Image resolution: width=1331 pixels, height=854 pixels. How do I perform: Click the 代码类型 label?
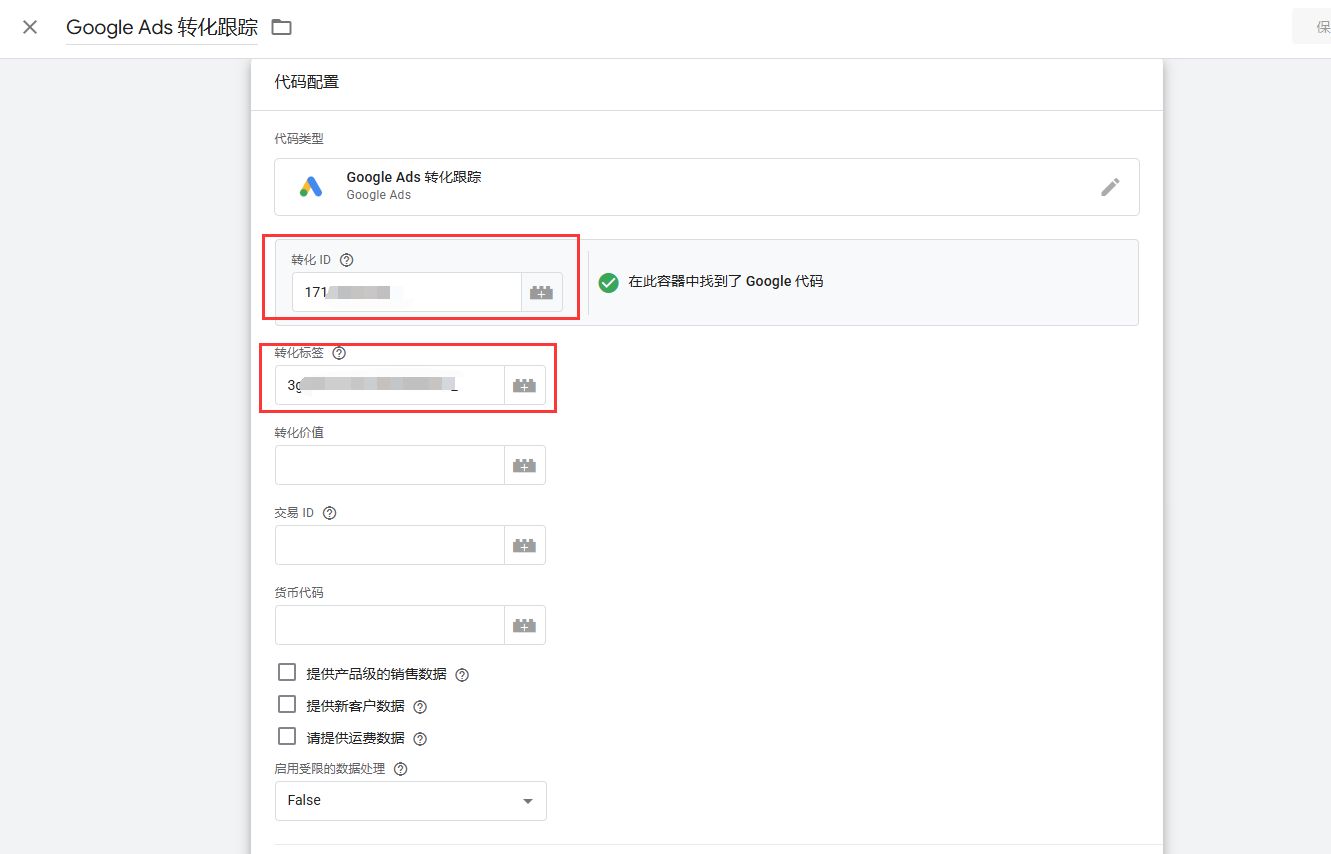(299, 139)
